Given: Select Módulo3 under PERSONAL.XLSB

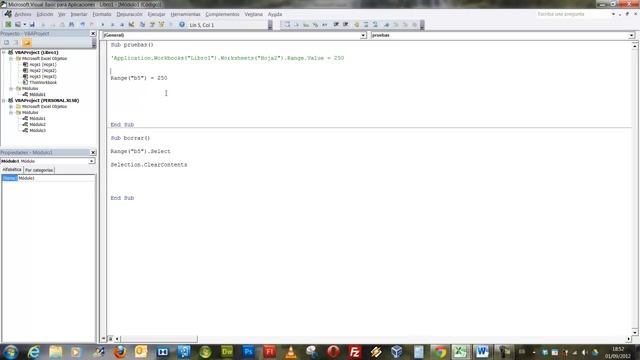Looking at the screenshot, I should click(x=37, y=130).
